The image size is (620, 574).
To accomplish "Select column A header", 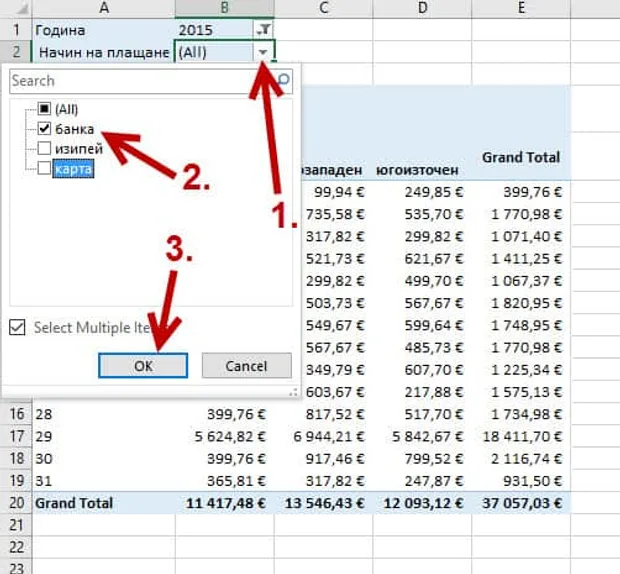I will click(x=104, y=8).
